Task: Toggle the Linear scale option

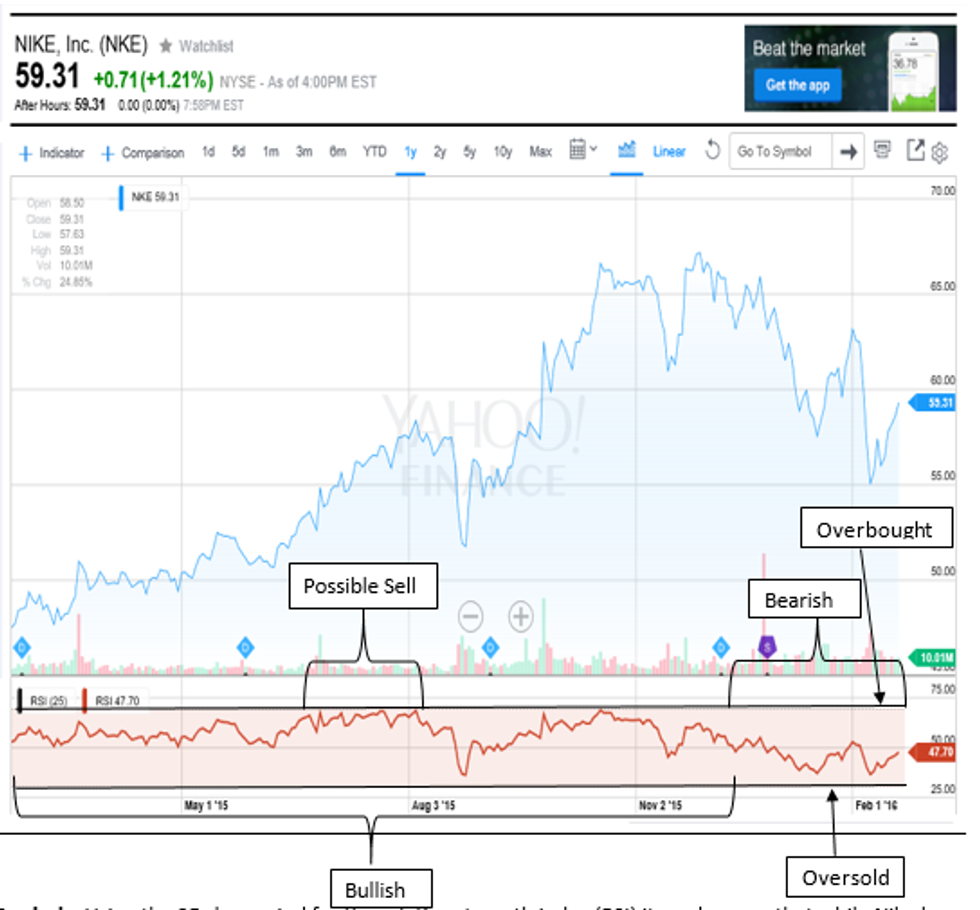Action: [669, 152]
